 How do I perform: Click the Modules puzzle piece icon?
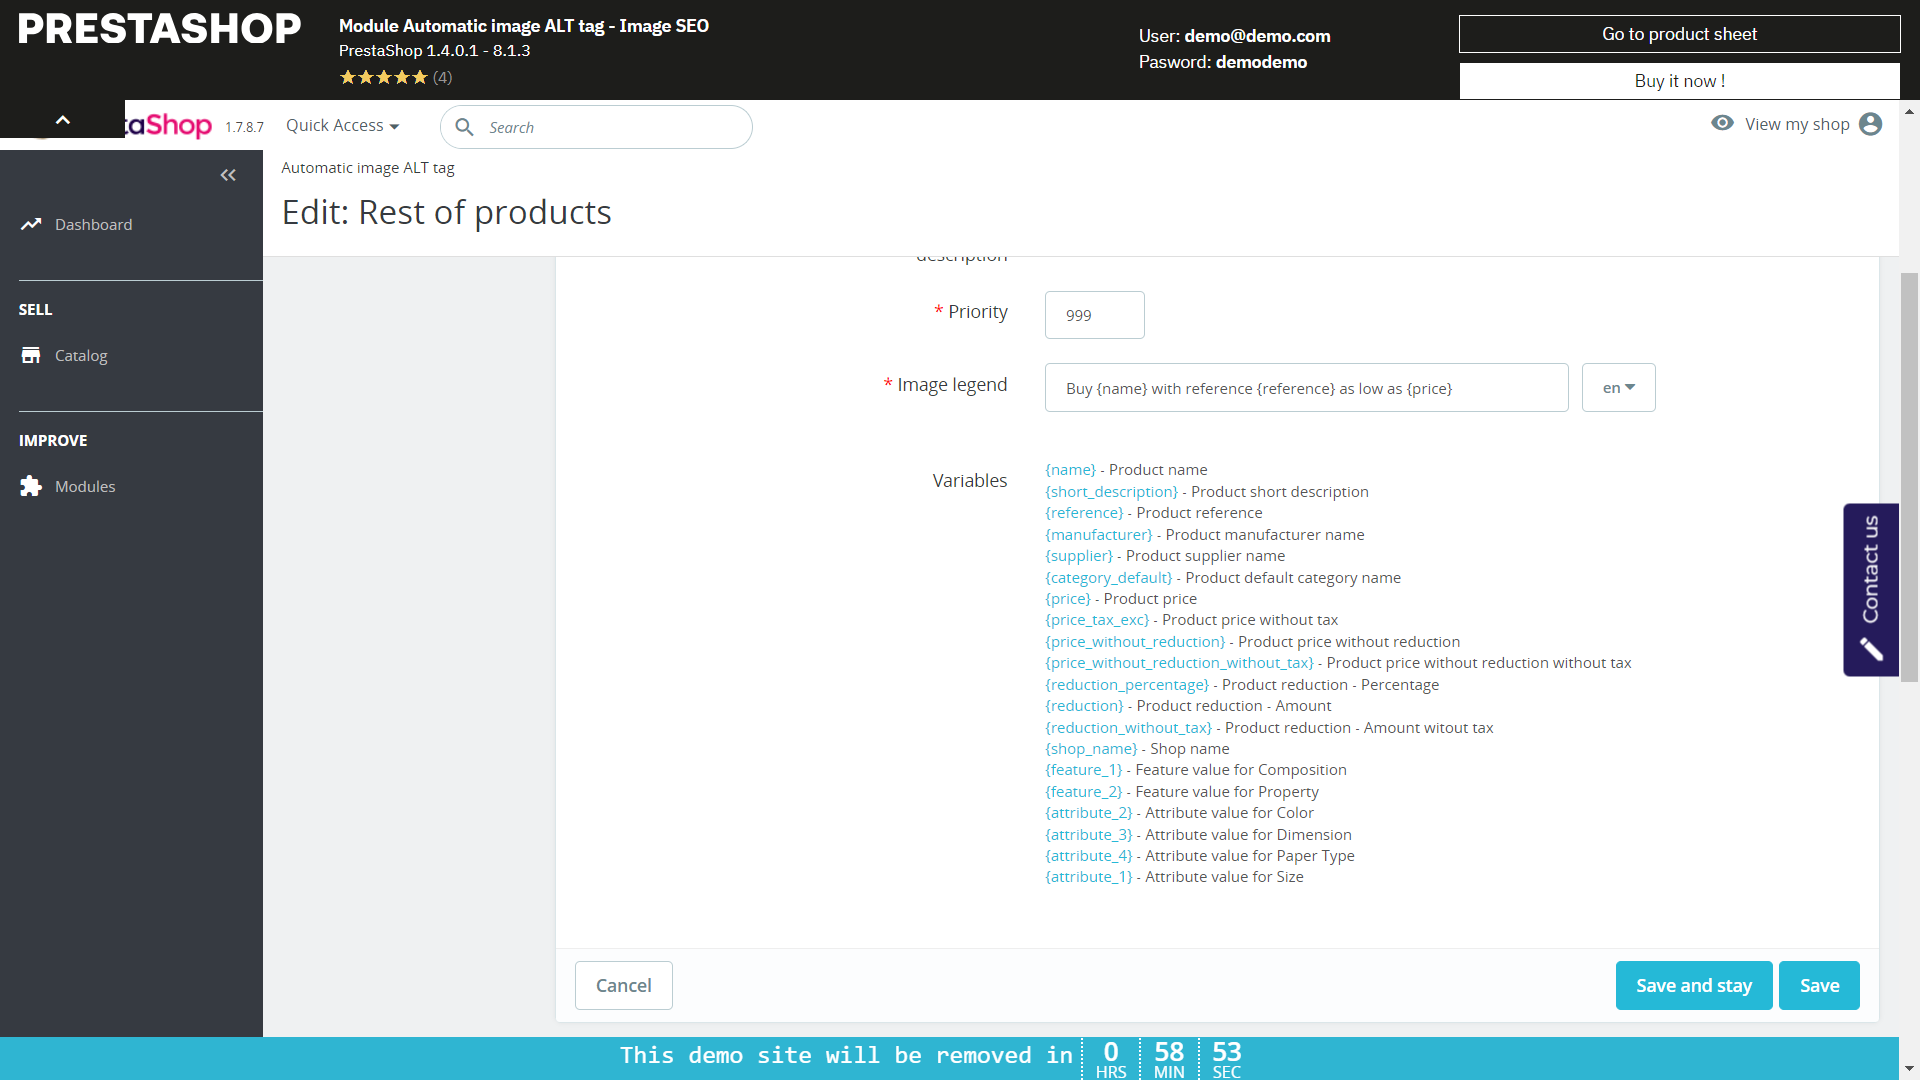(31, 486)
